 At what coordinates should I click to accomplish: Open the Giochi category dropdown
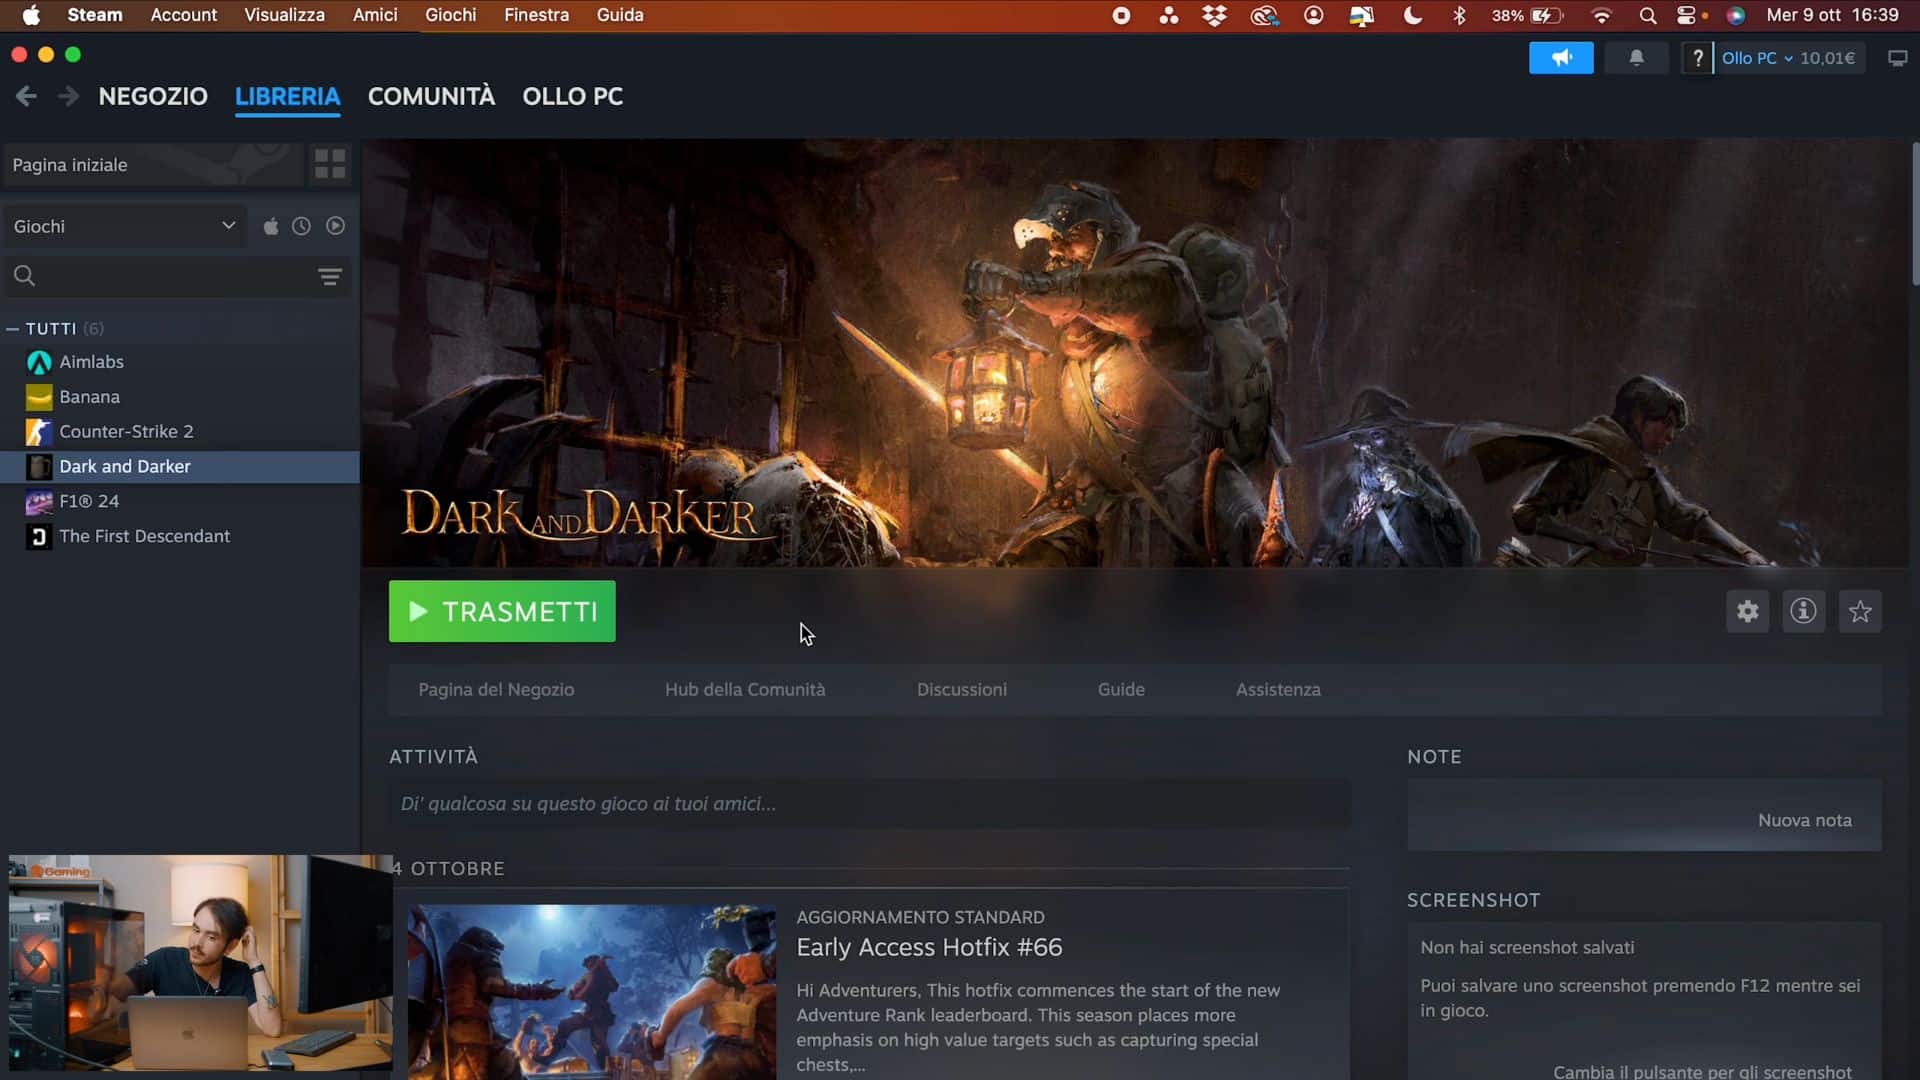[124, 226]
